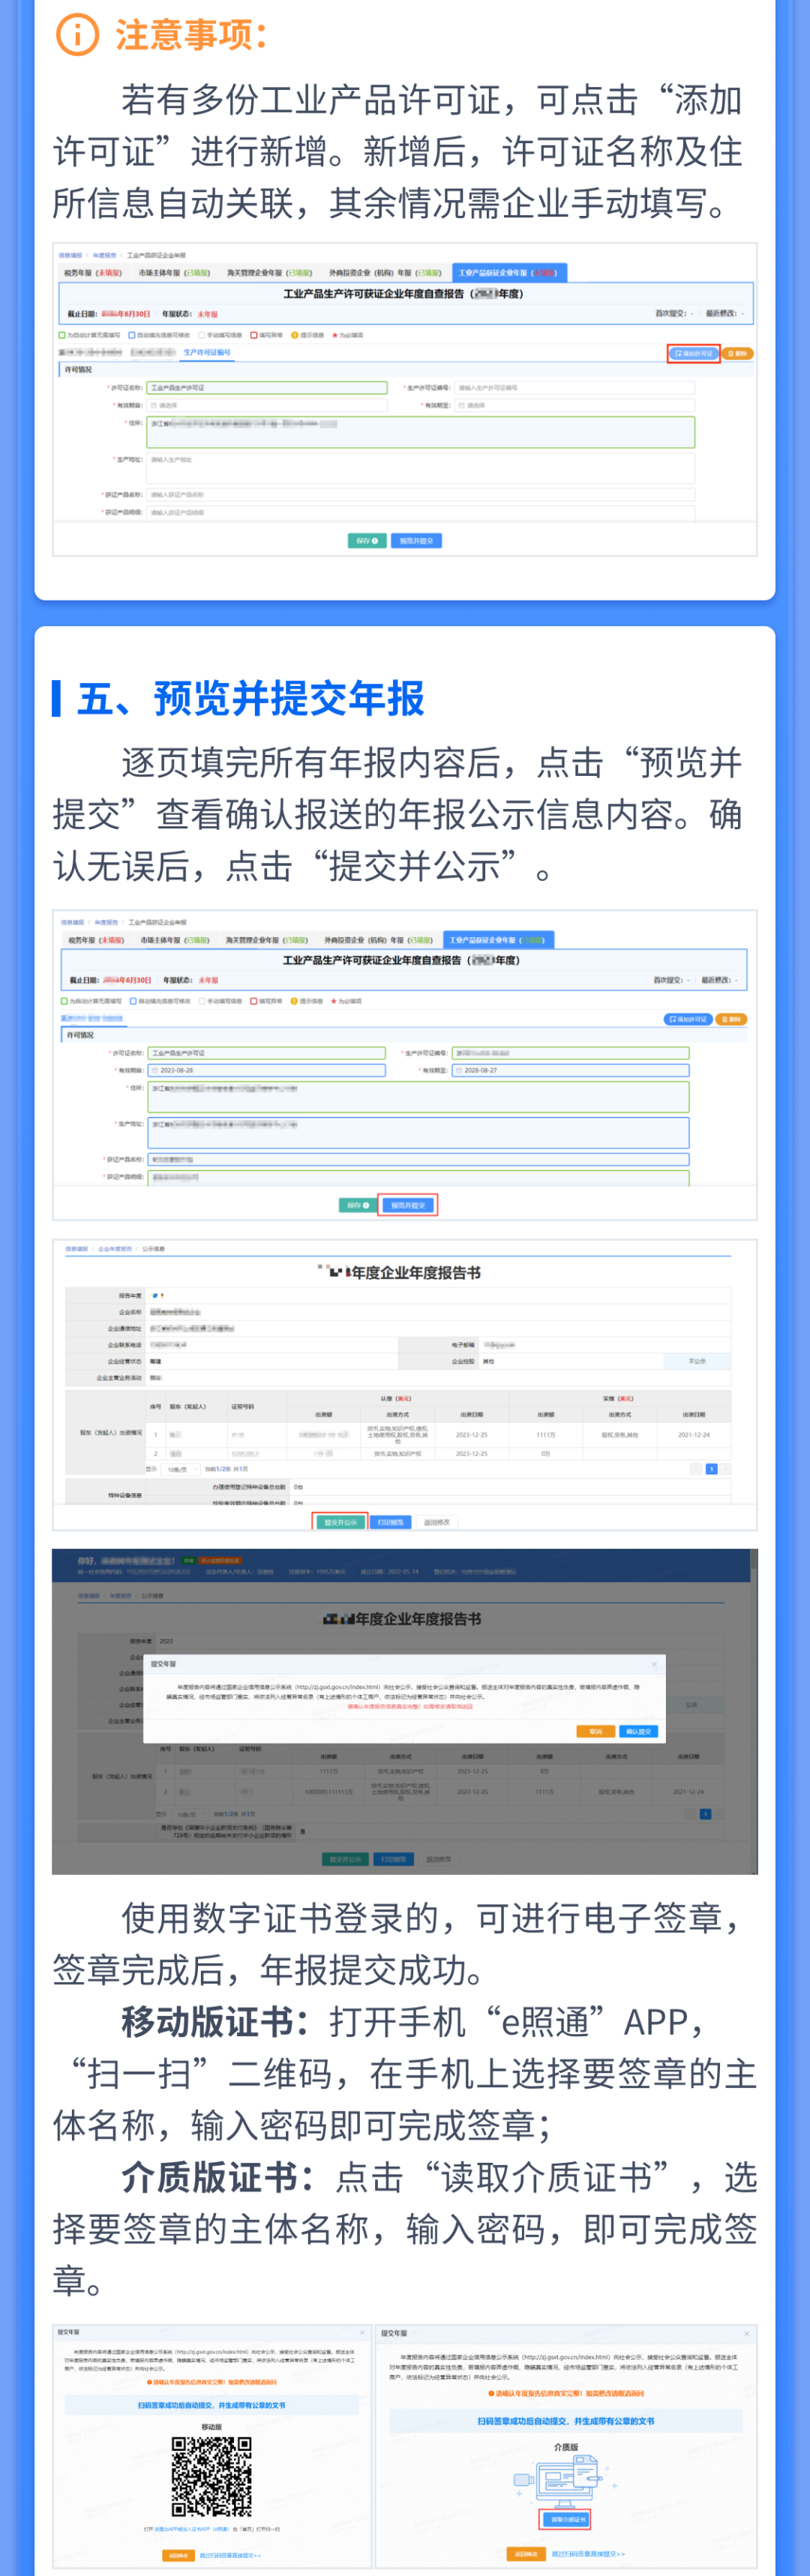The height and width of the screenshot is (2576, 810).
Task: Click the orange 取消 button in dialog
Action: point(596,1731)
